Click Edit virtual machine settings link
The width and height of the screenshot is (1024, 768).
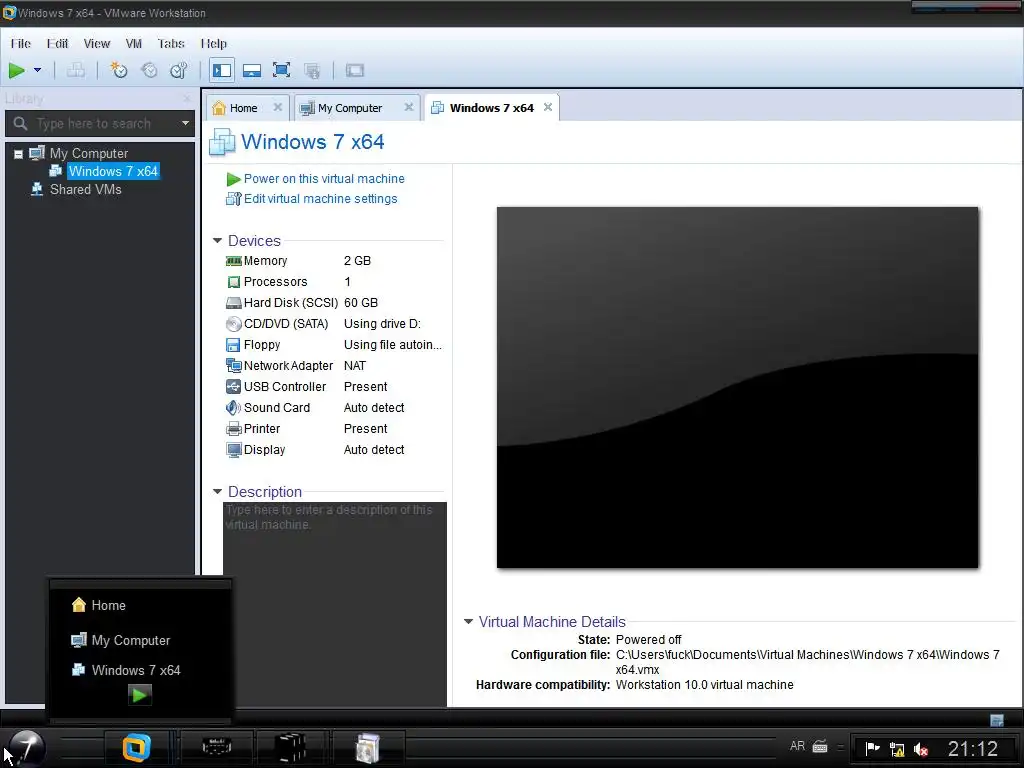(320, 199)
